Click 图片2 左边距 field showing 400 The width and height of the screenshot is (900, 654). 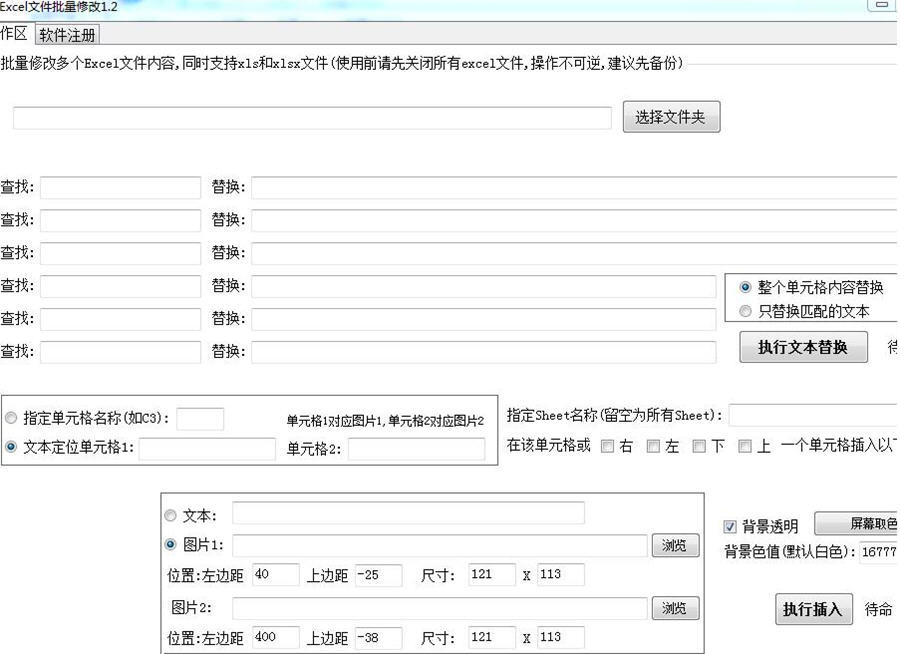point(275,637)
